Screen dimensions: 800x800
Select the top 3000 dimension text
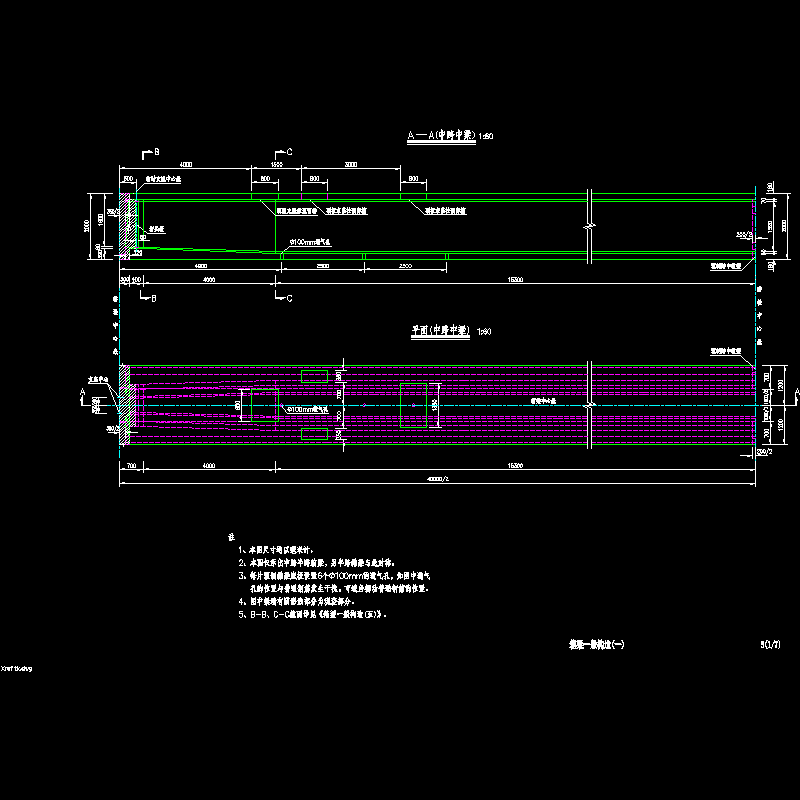click(351, 164)
